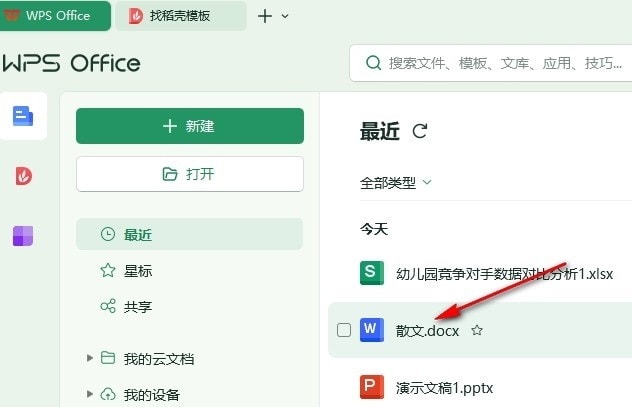The width and height of the screenshot is (632, 407).
Task: Click the search magnifier icon
Action: pyautogui.click(x=373, y=63)
